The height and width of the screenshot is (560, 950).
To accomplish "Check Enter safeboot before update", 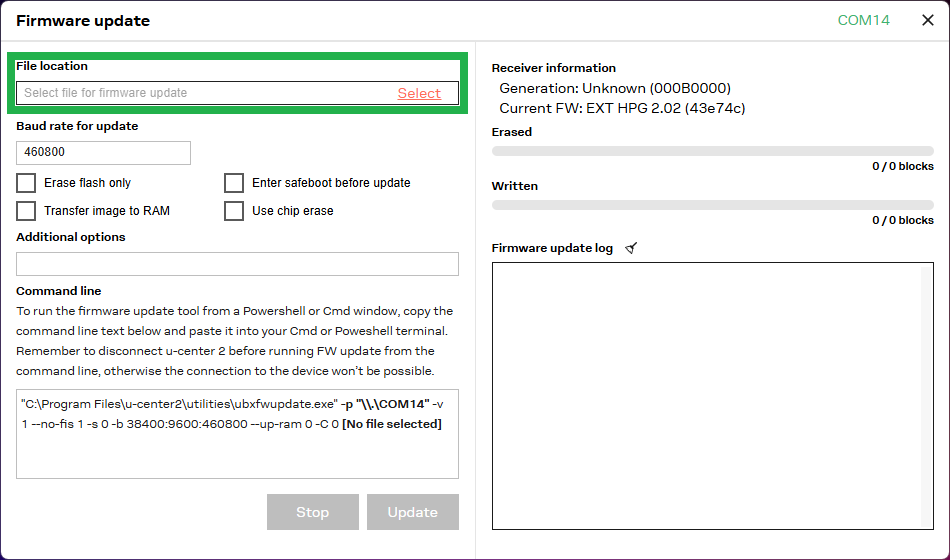I will click(234, 183).
